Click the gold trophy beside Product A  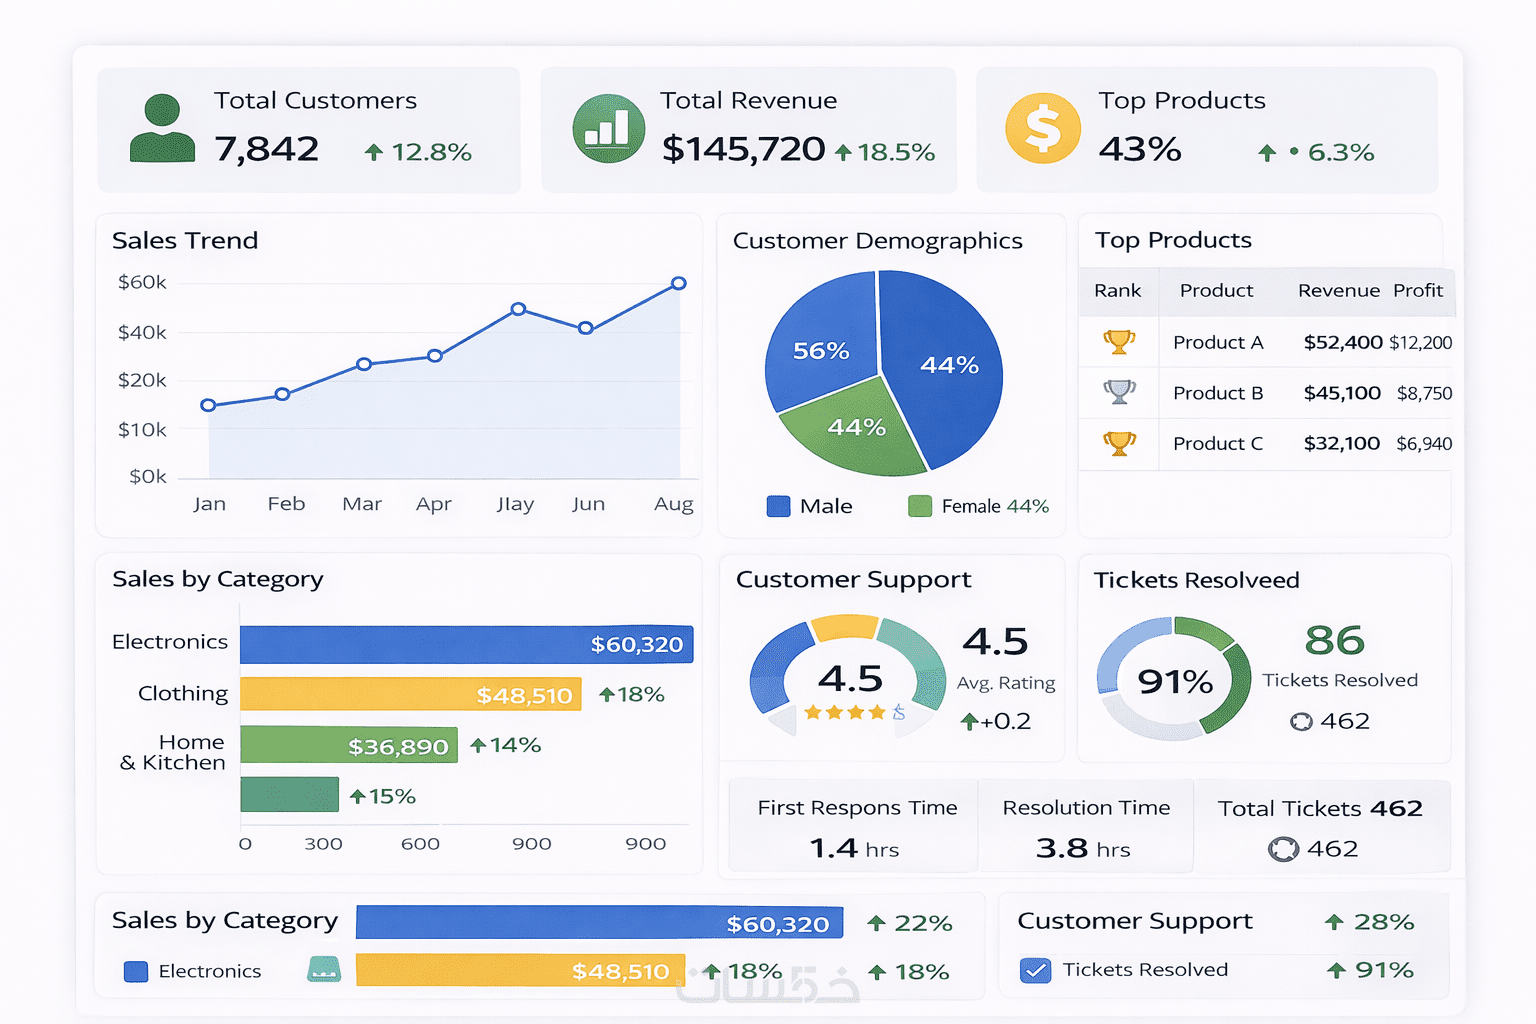(1119, 342)
